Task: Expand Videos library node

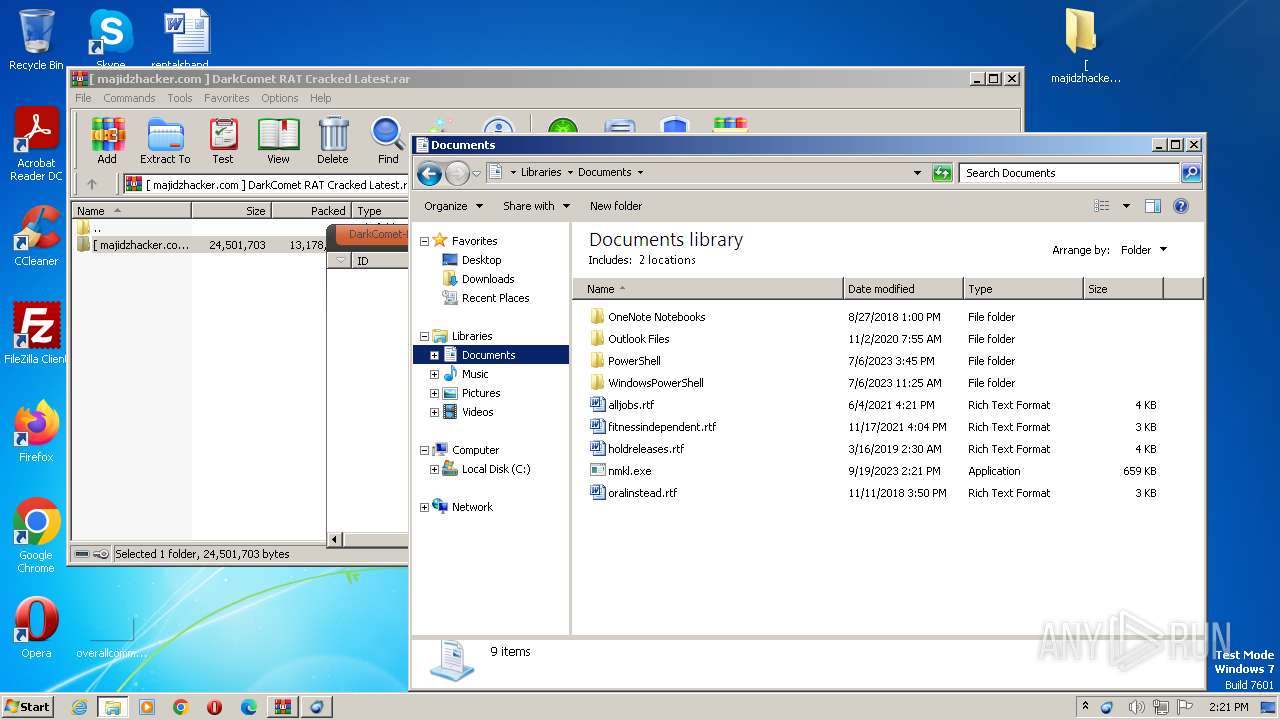Action: [434, 412]
